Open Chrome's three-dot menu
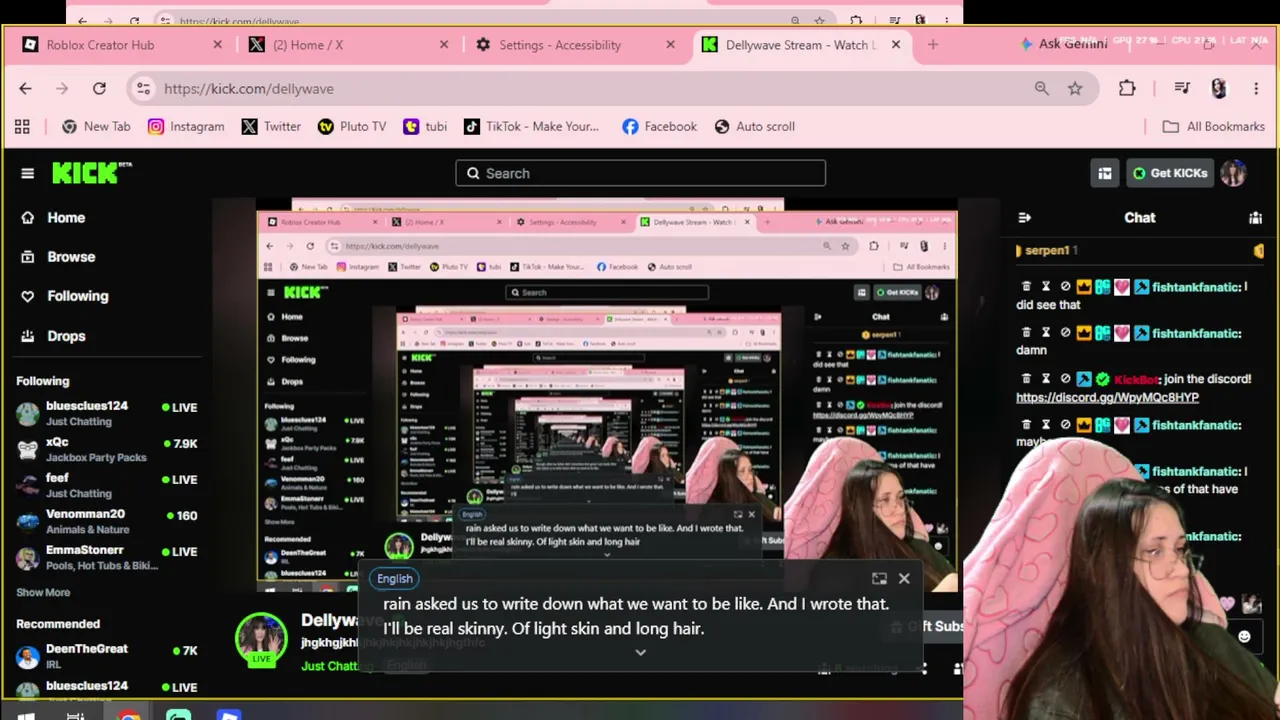This screenshot has height=720, width=1280. pos(1256,88)
